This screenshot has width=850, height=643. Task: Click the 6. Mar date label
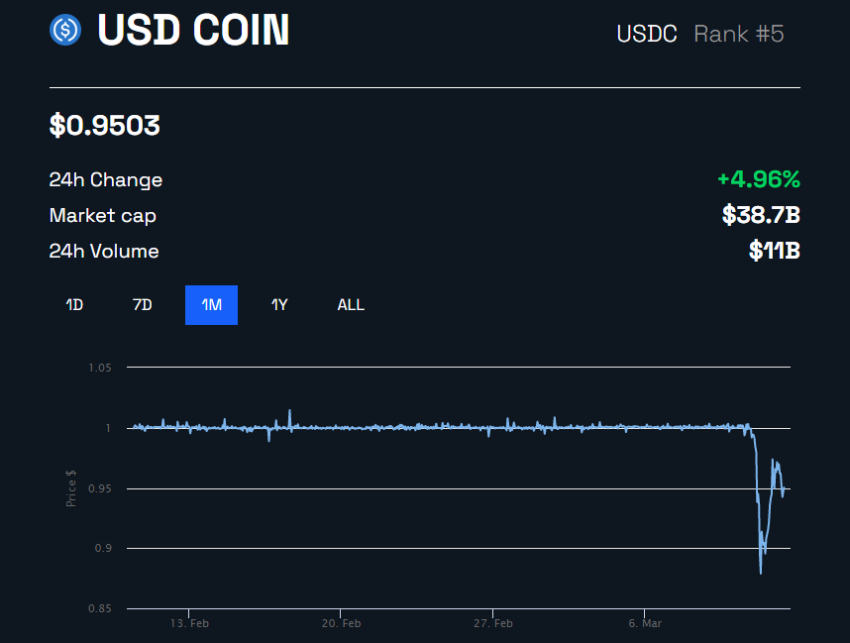tap(645, 623)
